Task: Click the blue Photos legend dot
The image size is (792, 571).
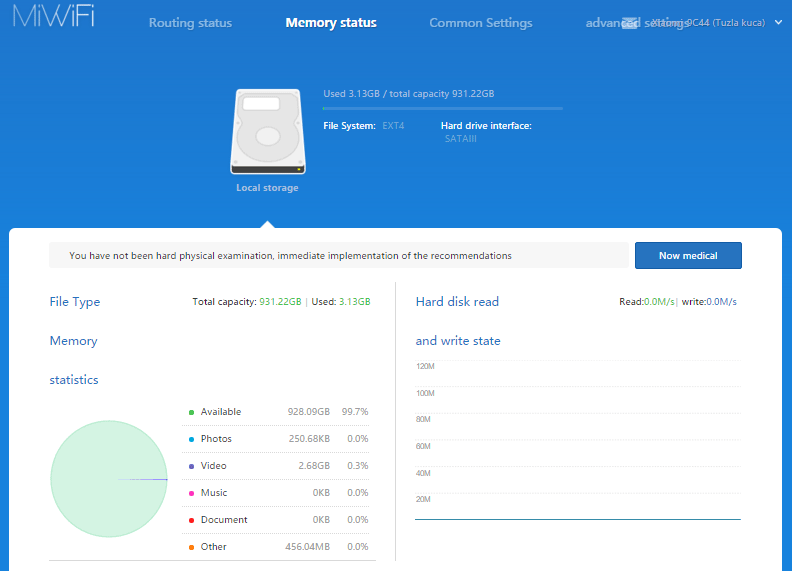Action: (x=191, y=439)
